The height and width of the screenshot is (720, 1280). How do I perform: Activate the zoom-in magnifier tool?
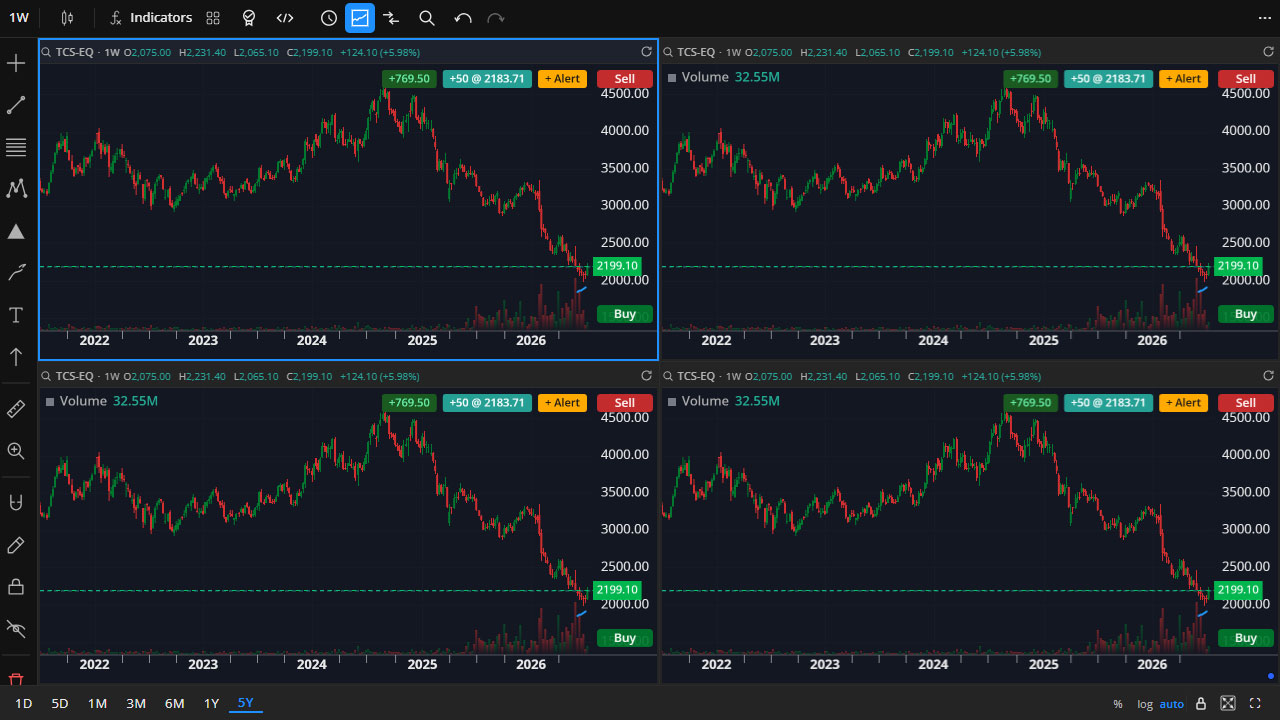[16, 451]
